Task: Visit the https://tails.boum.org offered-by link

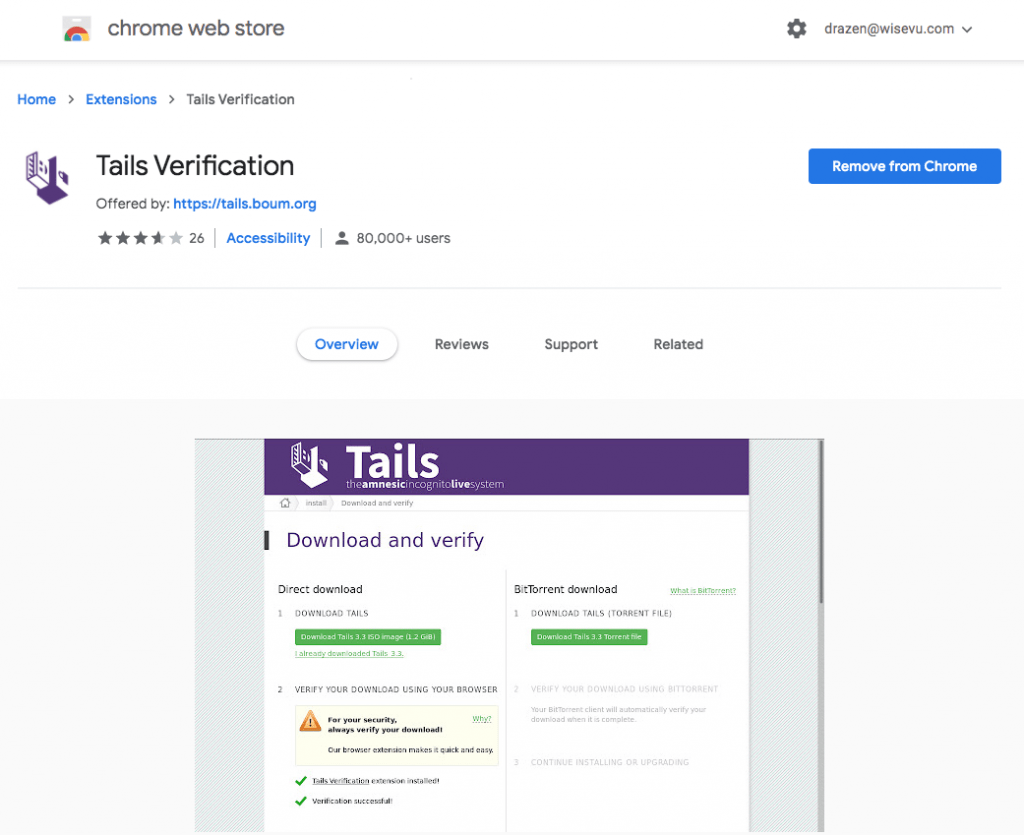Action: tap(244, 204)
